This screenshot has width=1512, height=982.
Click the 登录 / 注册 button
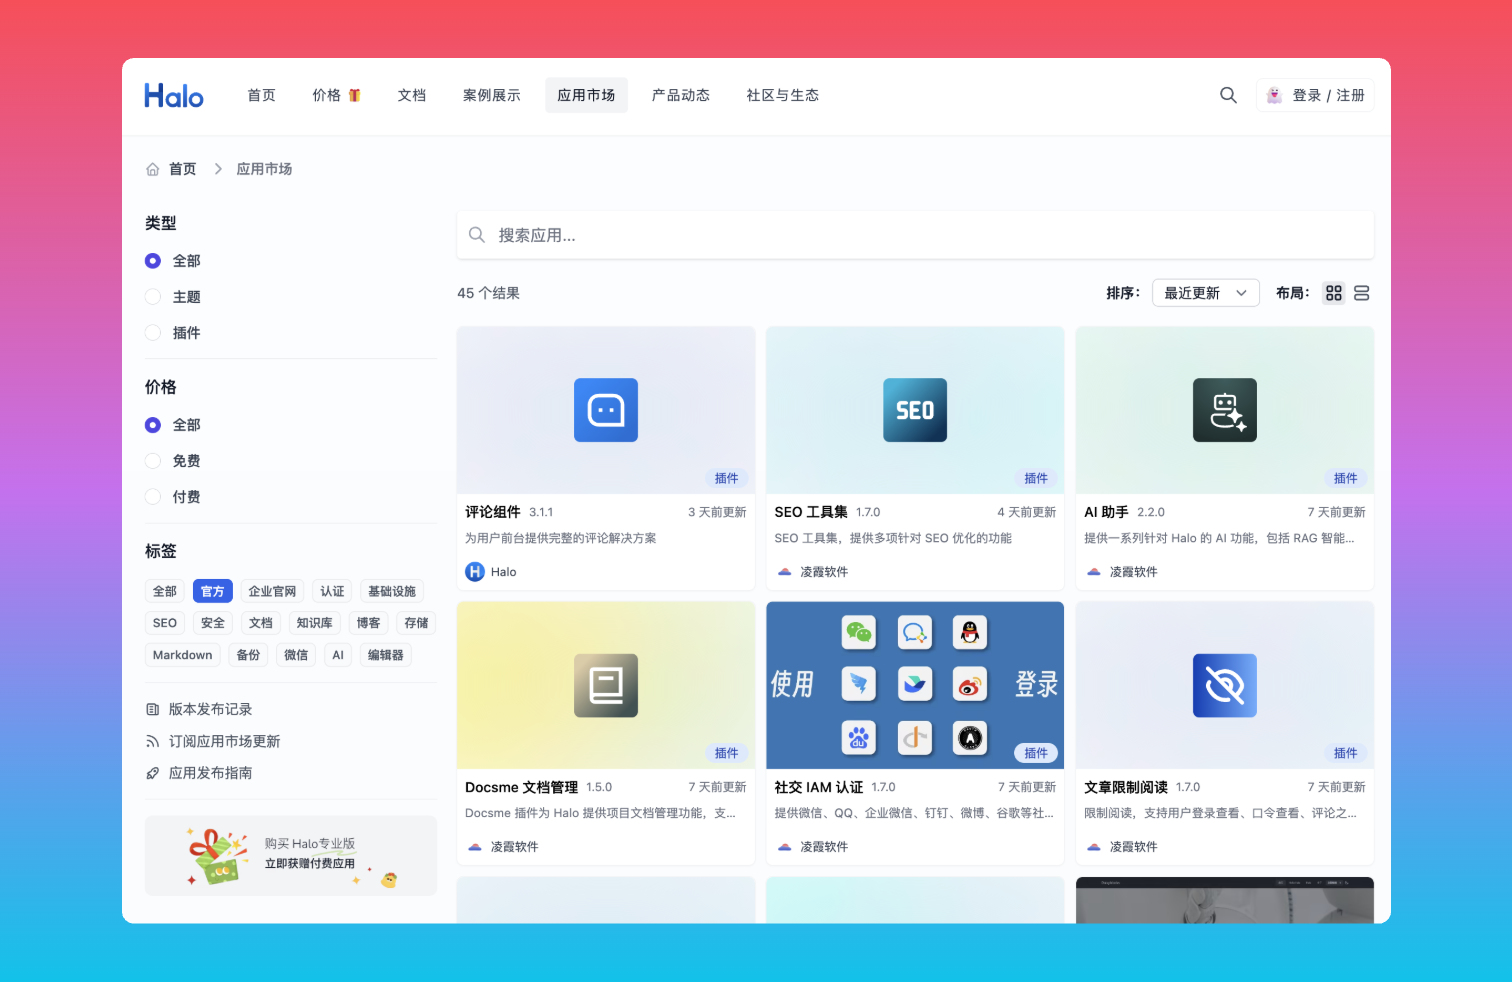[x=1315, y=94]
